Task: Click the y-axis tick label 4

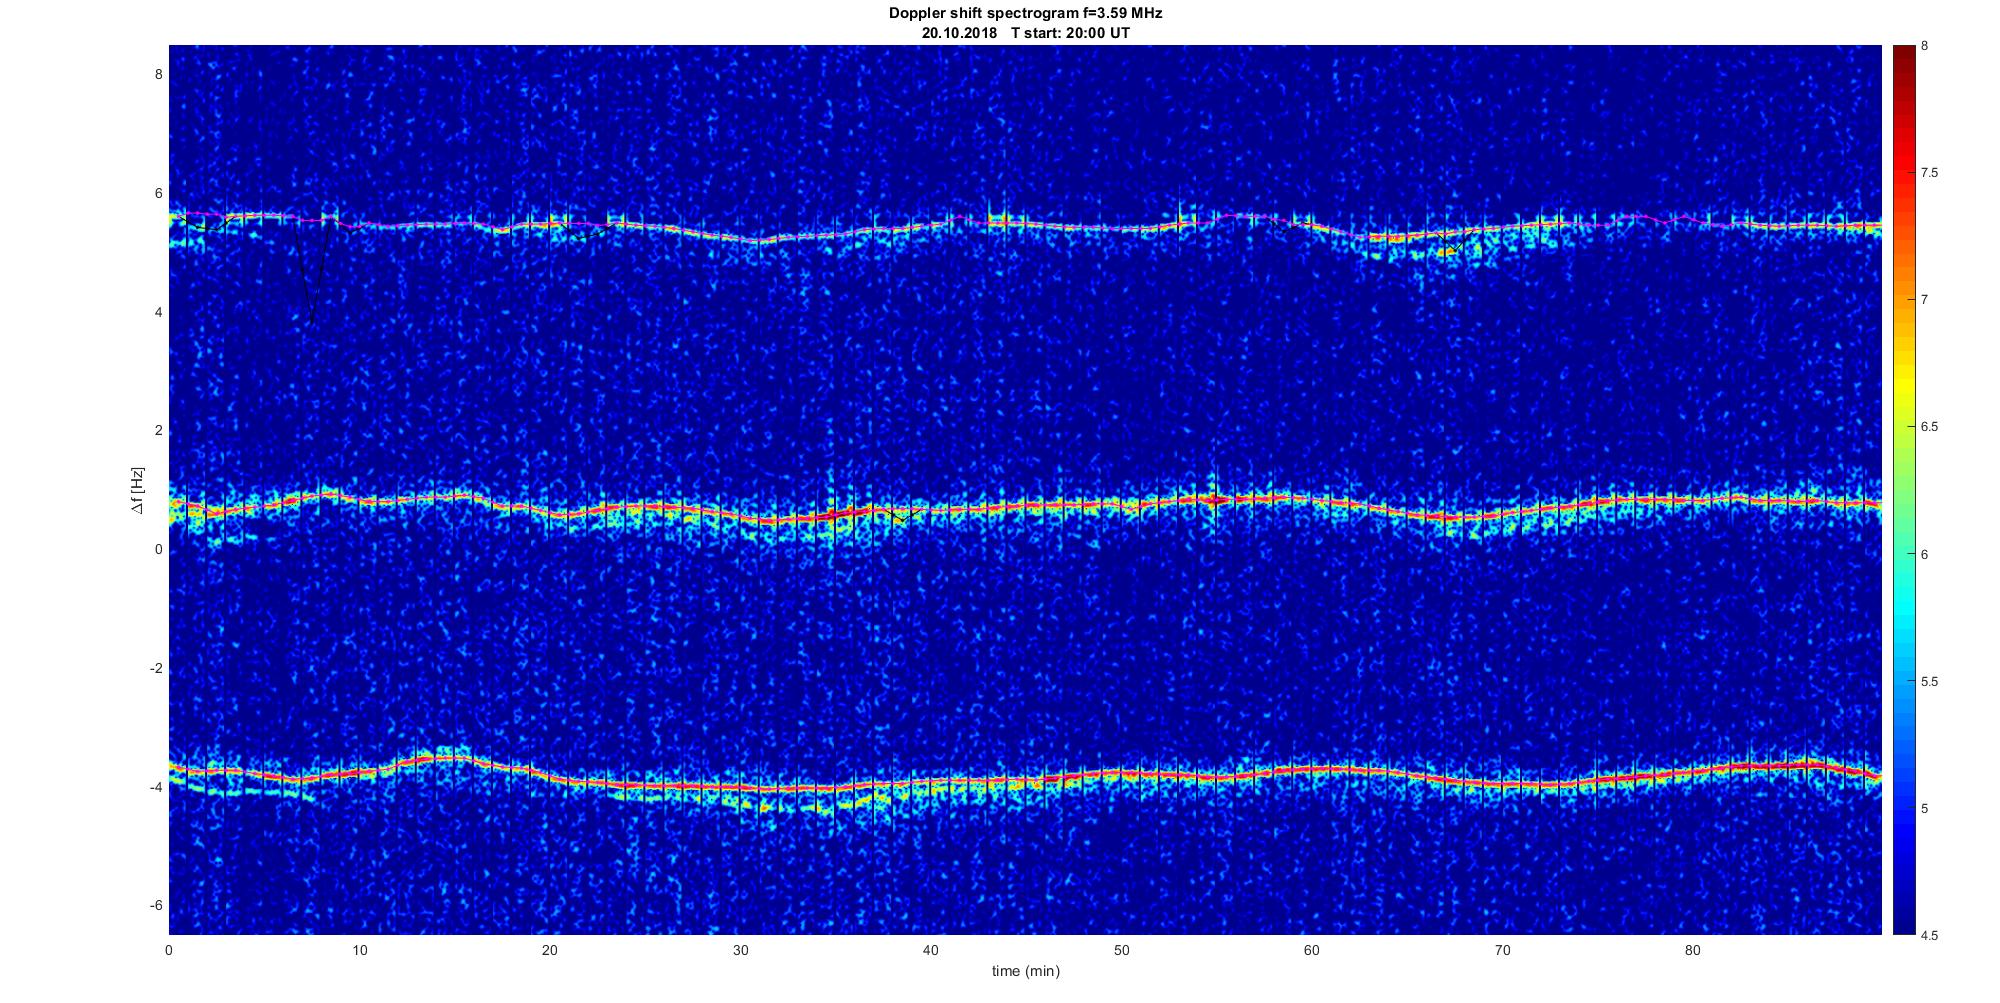Action: pyautogui.click(x=158, y=312)
